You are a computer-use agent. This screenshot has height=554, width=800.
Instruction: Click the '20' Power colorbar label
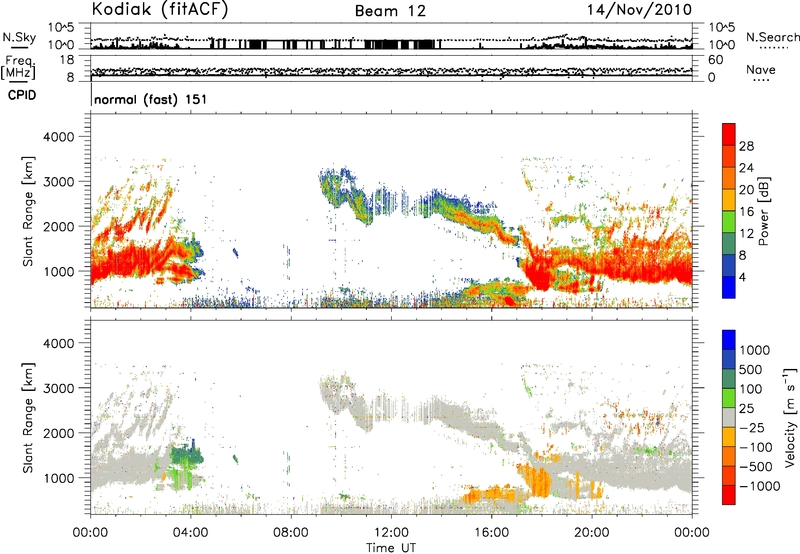click(x=746, y=190)
